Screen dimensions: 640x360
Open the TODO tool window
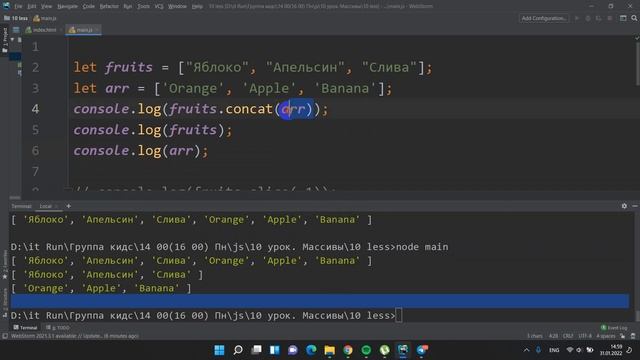58,327
